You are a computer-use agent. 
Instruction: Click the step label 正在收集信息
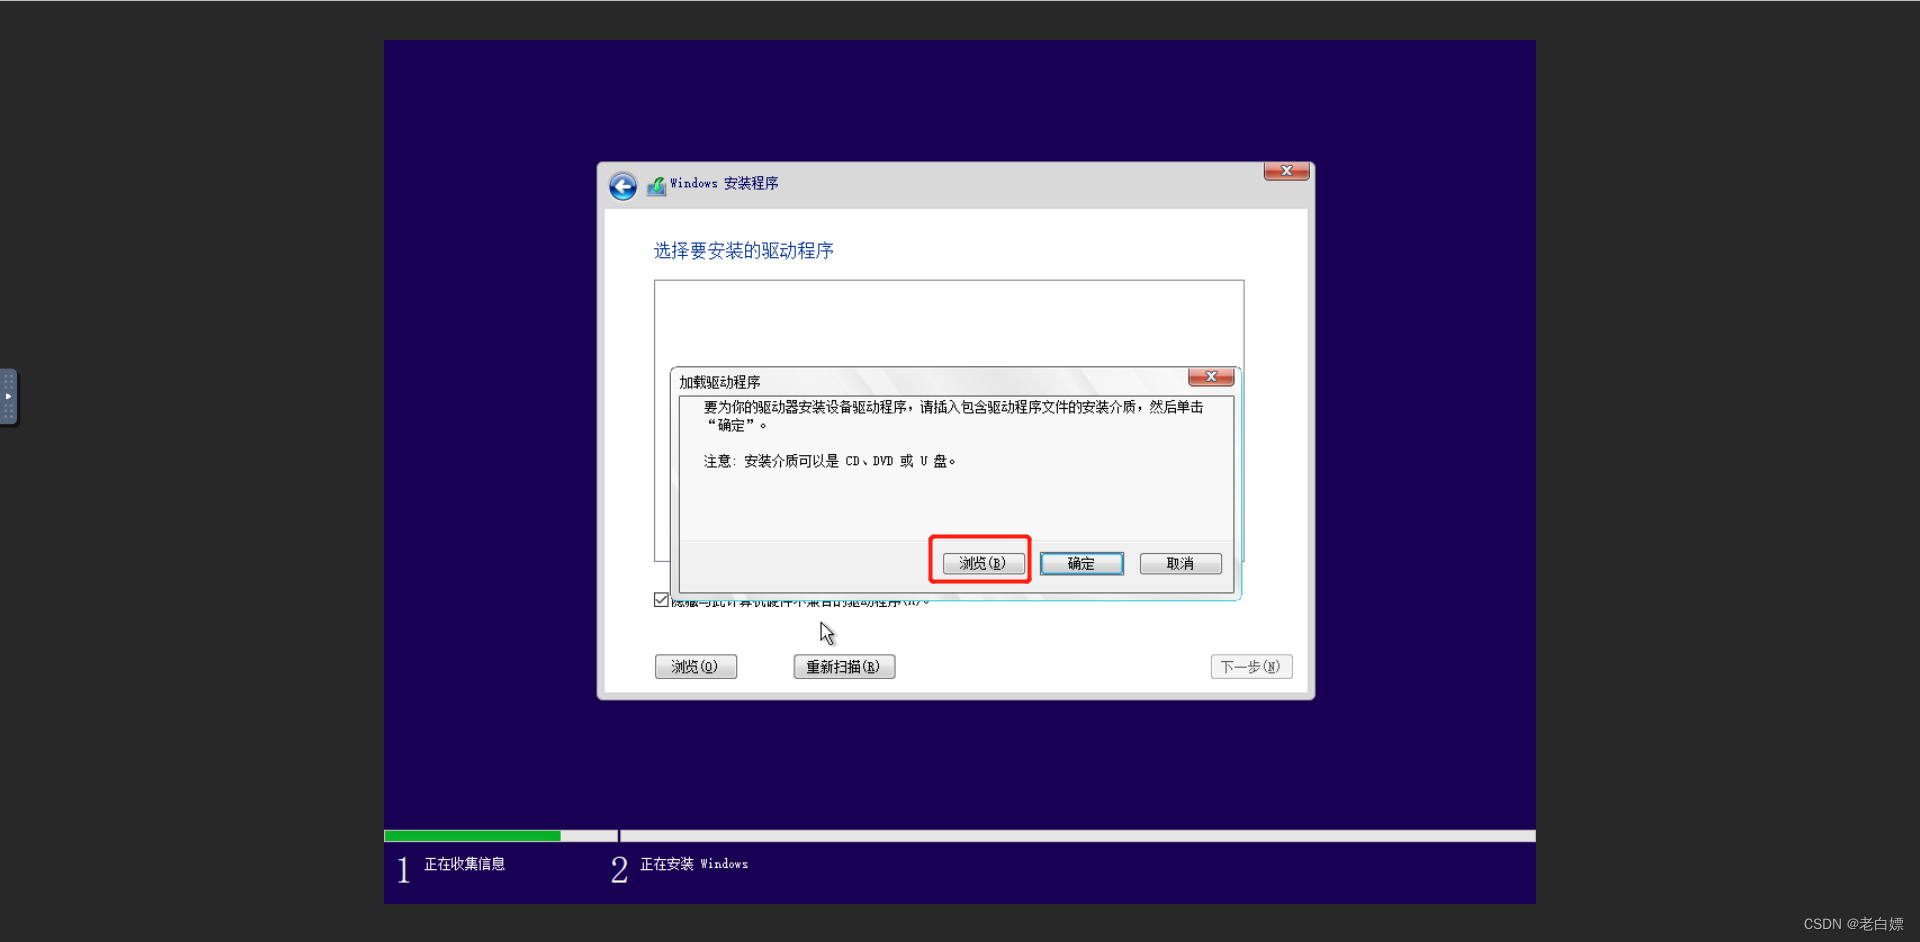click(x=465, y=864)
